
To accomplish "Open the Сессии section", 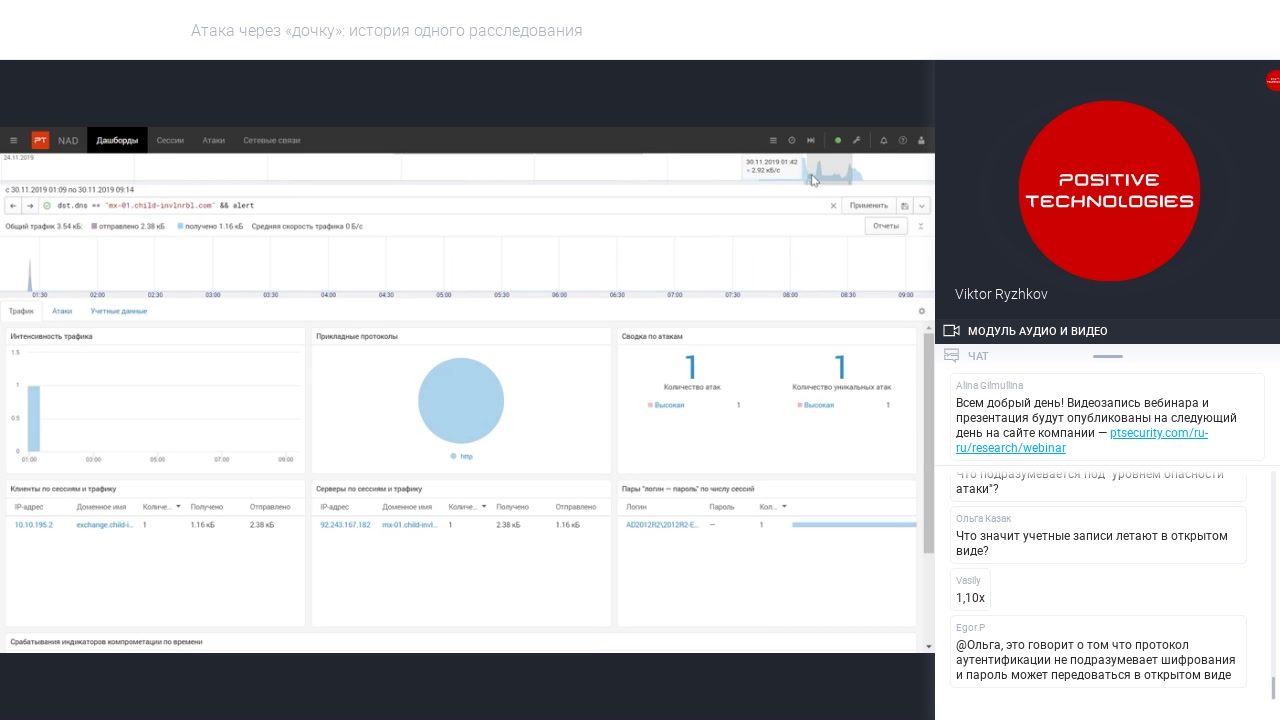I will point(170,140).
